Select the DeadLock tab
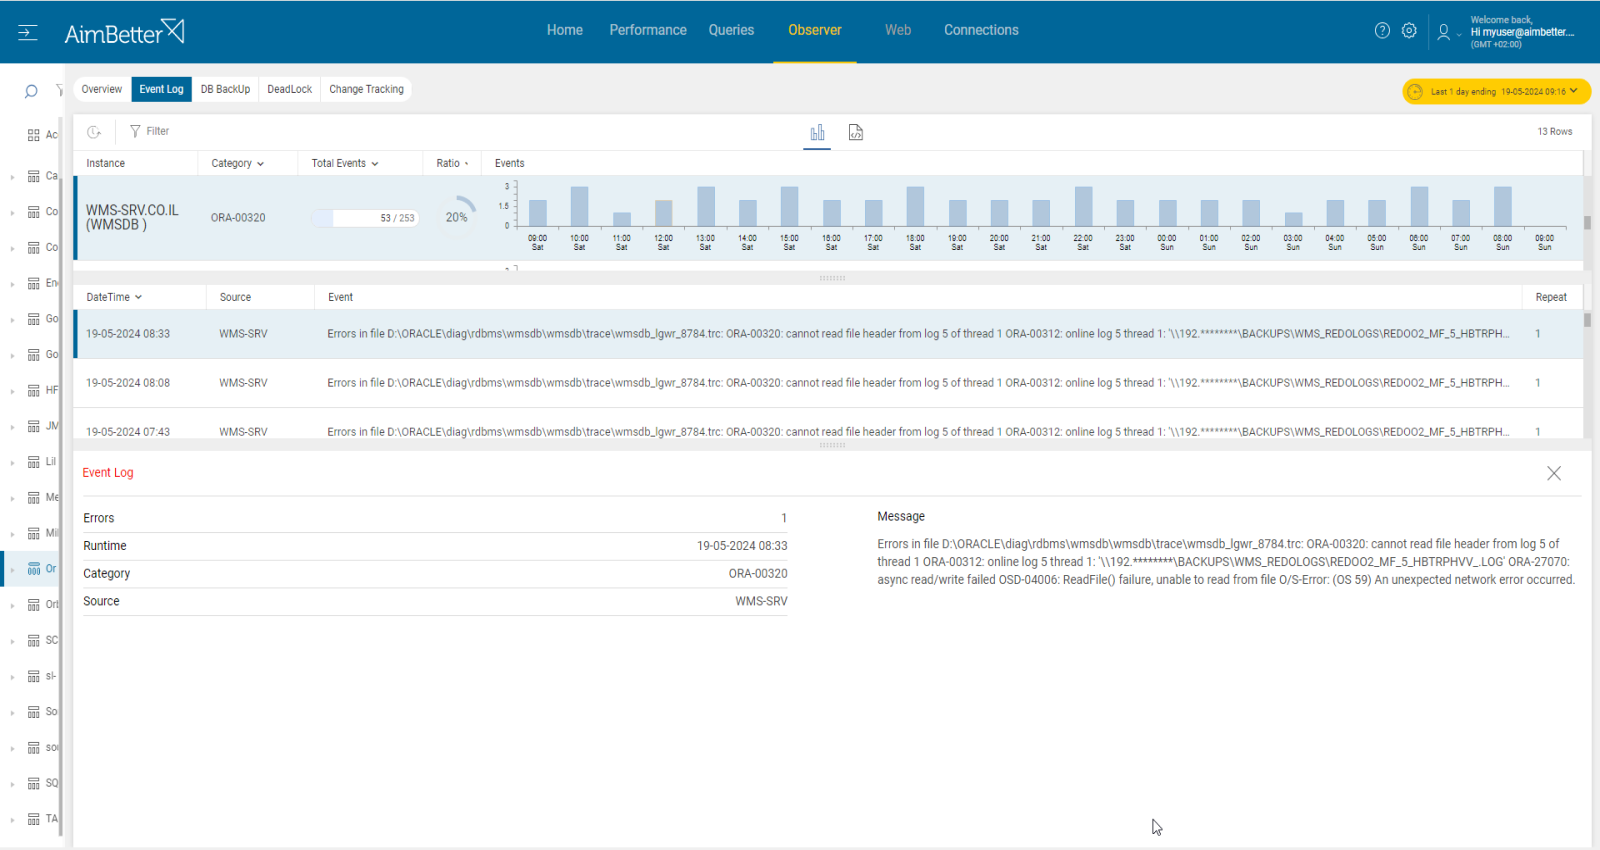Viewport: 1600px width, 850px height. pos(289,89)
